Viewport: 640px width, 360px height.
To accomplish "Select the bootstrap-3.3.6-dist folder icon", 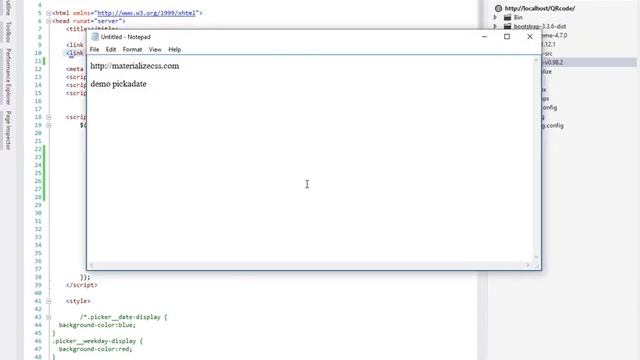I will [507, 27].
